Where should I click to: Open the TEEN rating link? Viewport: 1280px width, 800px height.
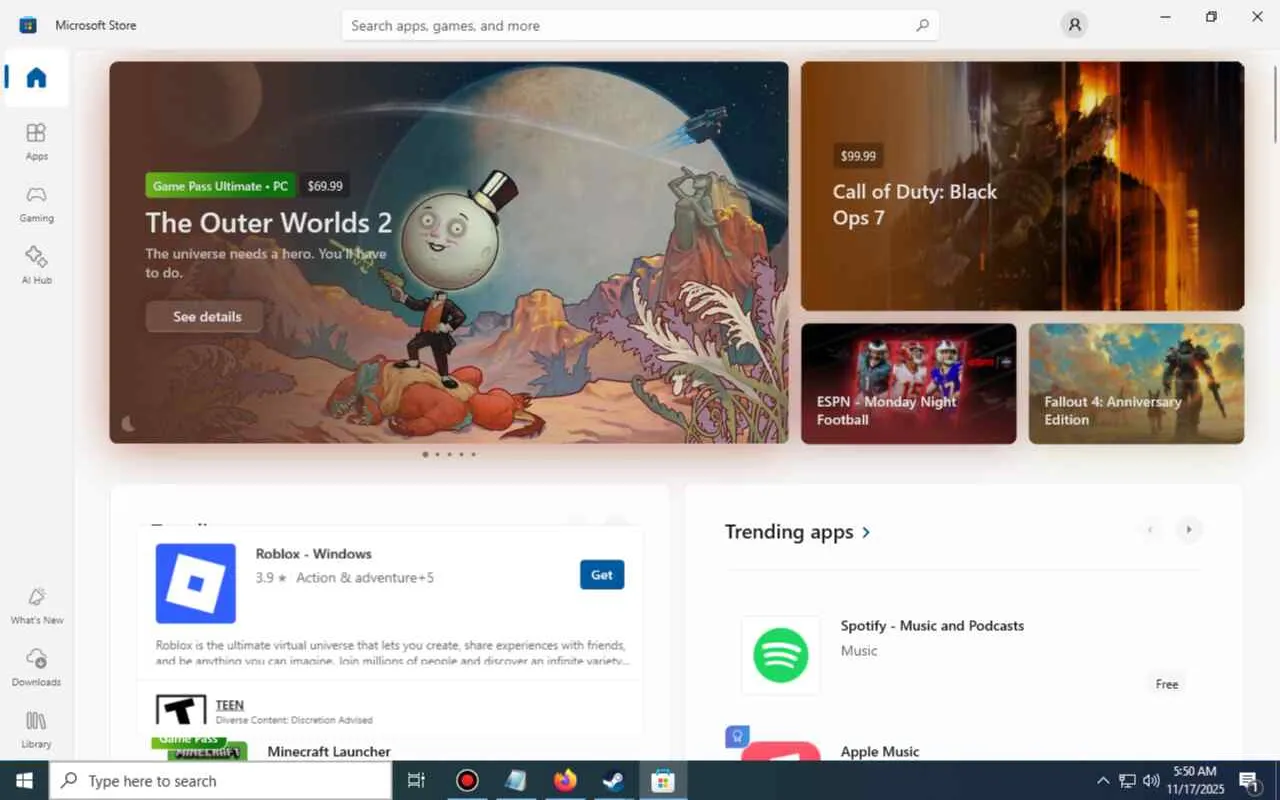tap(230, 705)
